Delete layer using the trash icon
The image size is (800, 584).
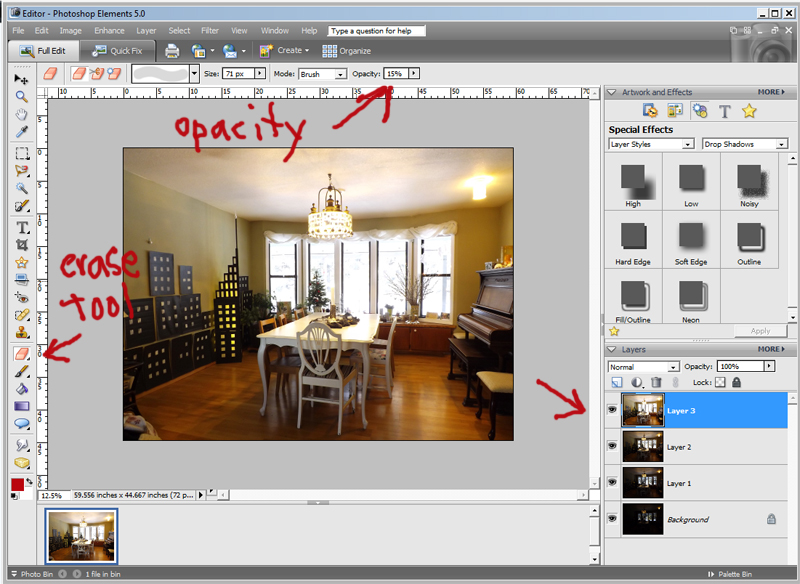click(657, 382)
